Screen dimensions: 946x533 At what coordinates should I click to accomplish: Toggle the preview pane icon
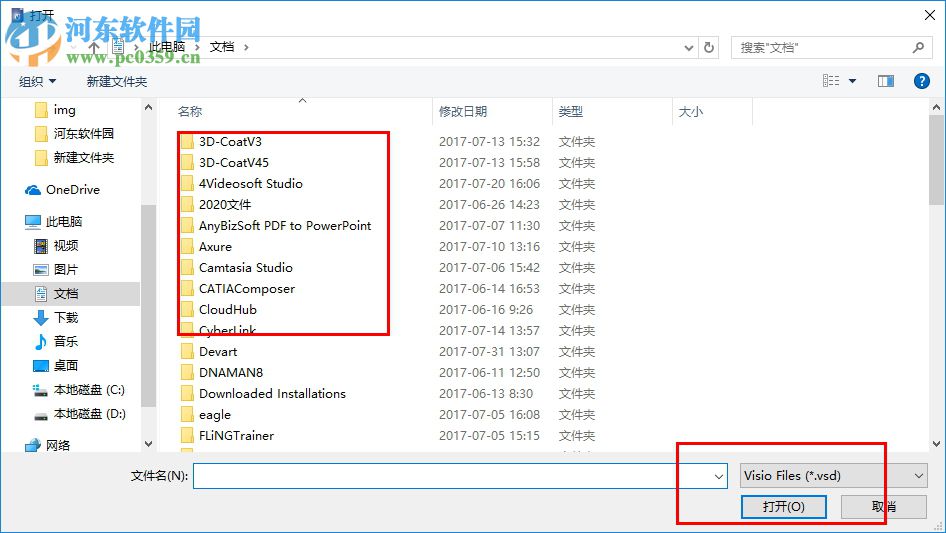[886, 81]
